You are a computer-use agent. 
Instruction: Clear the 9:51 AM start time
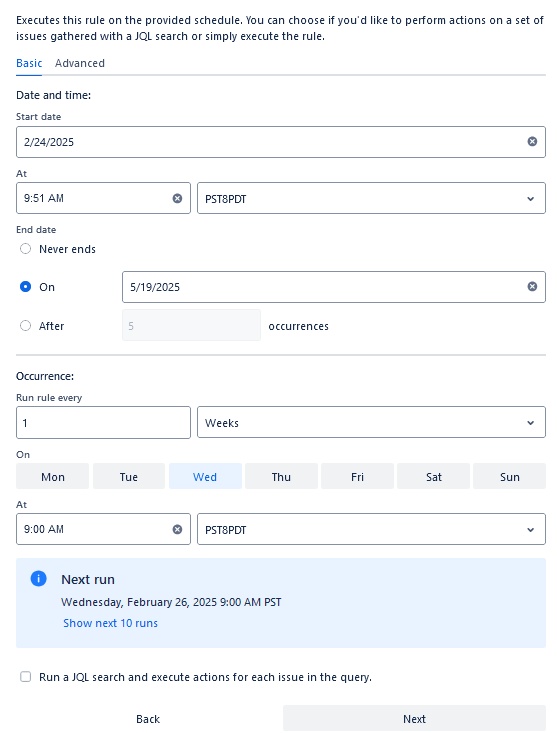177,199
